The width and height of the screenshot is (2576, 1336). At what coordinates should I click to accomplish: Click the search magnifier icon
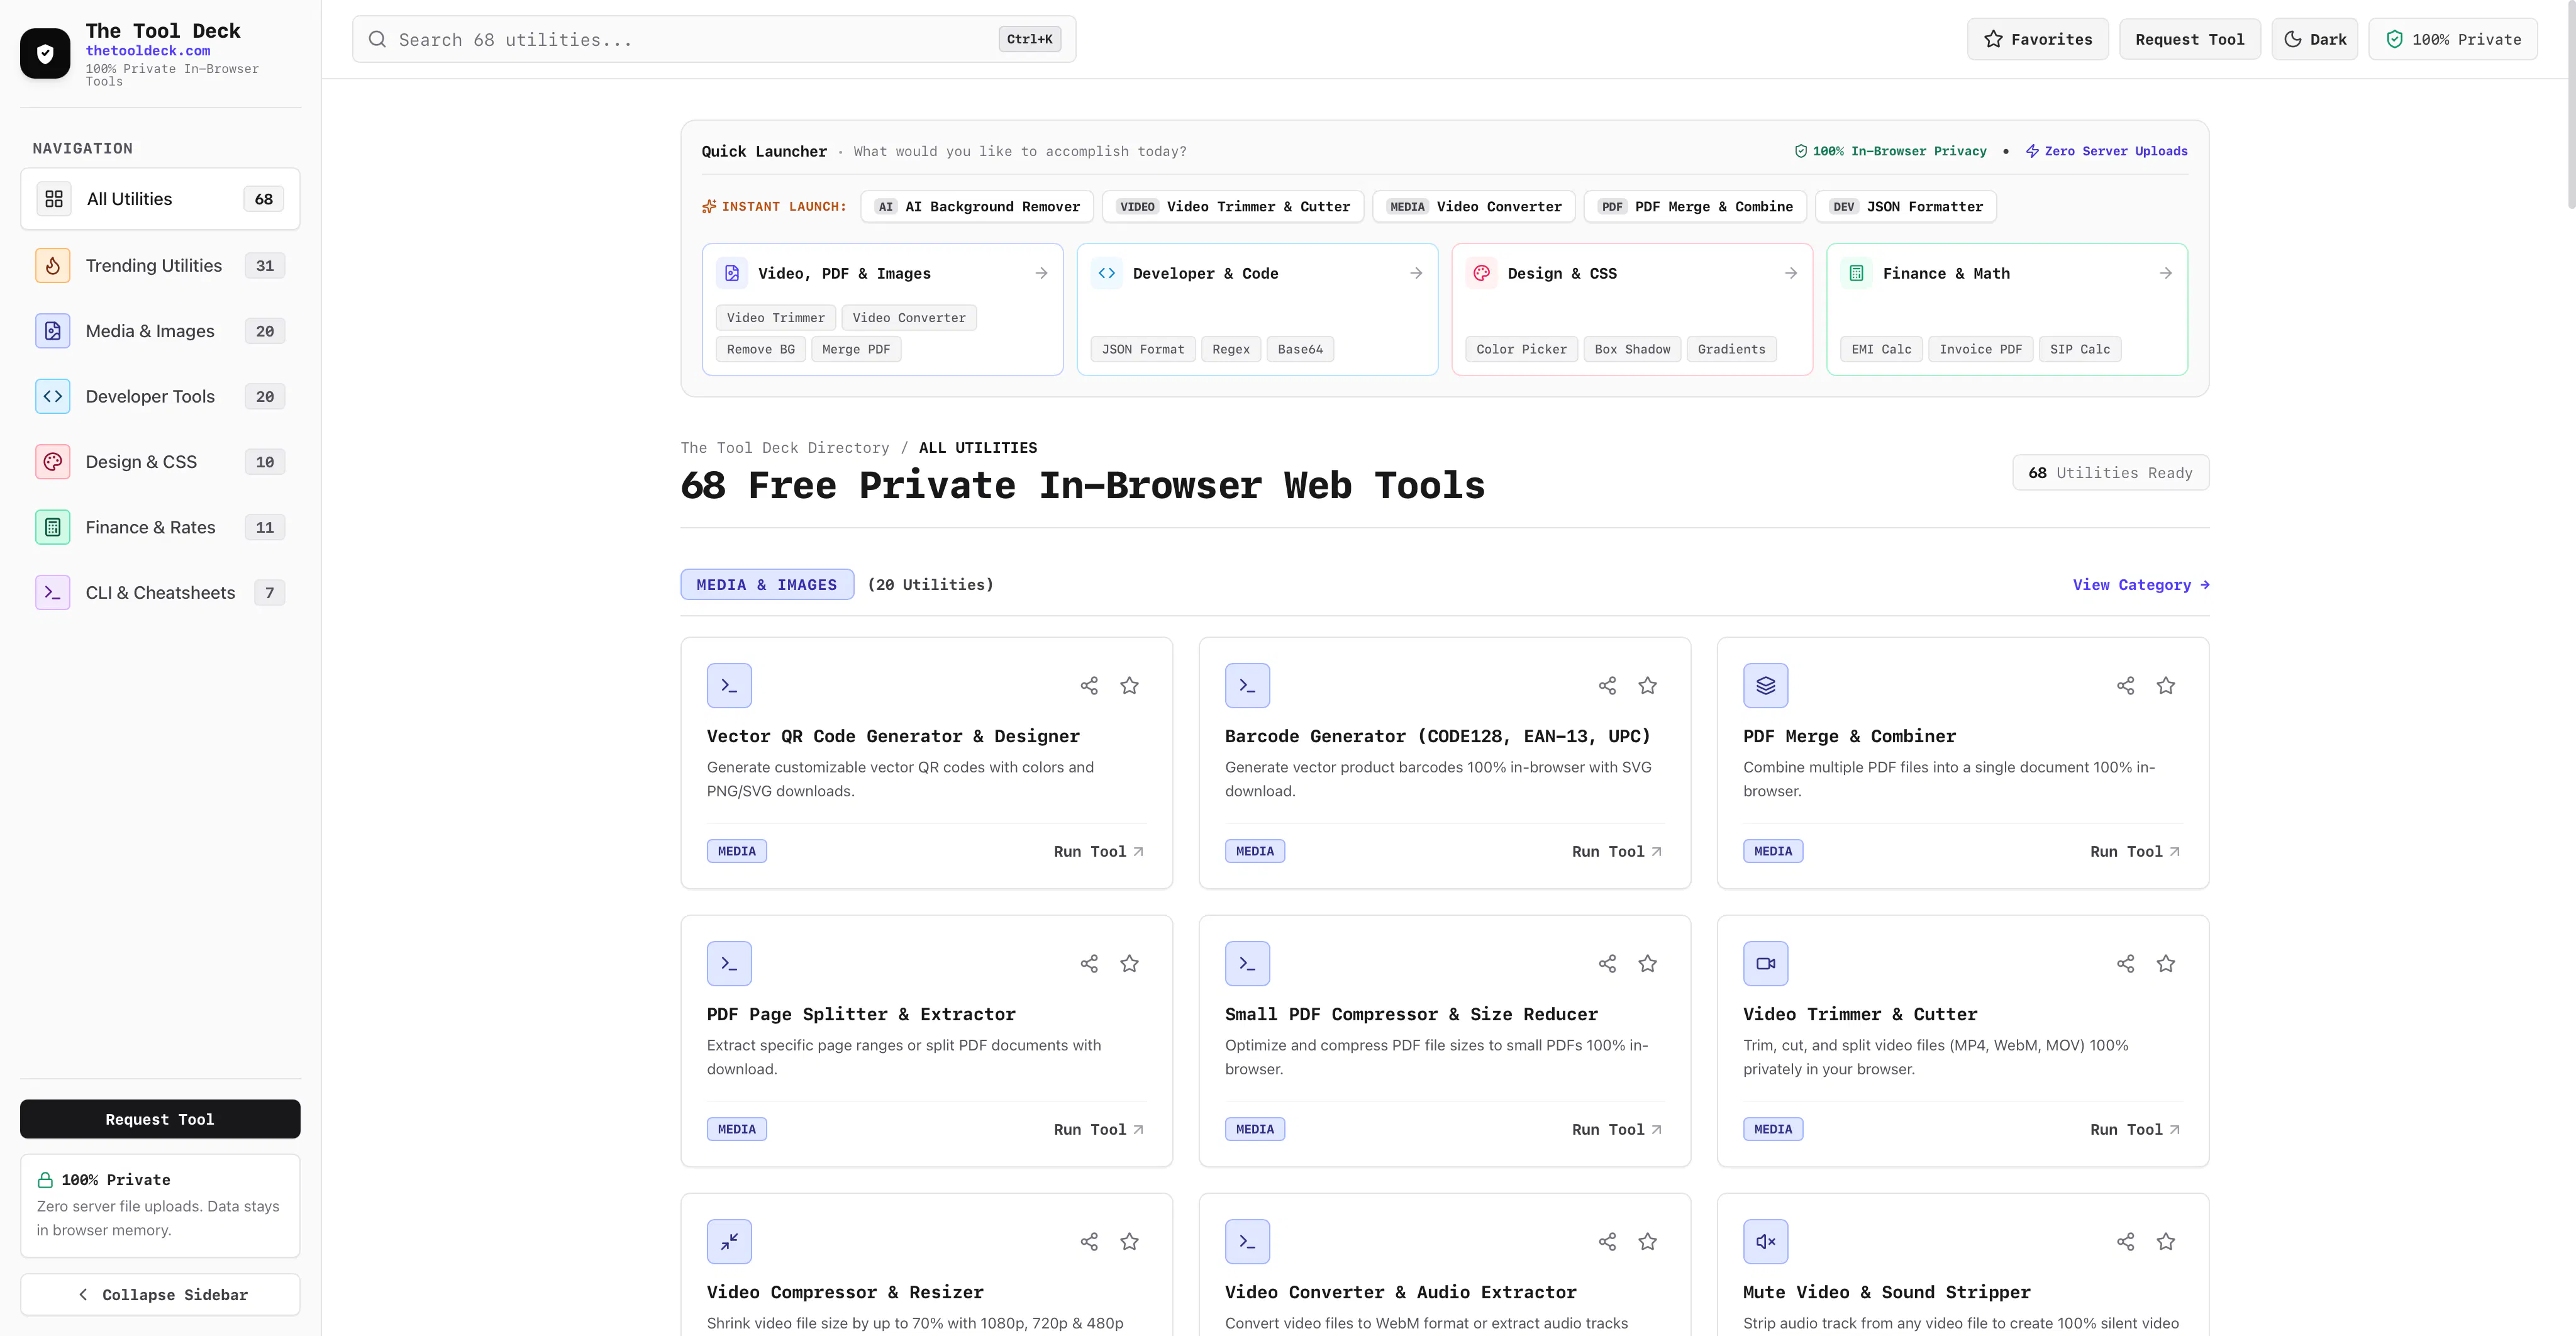click(377, 39)
